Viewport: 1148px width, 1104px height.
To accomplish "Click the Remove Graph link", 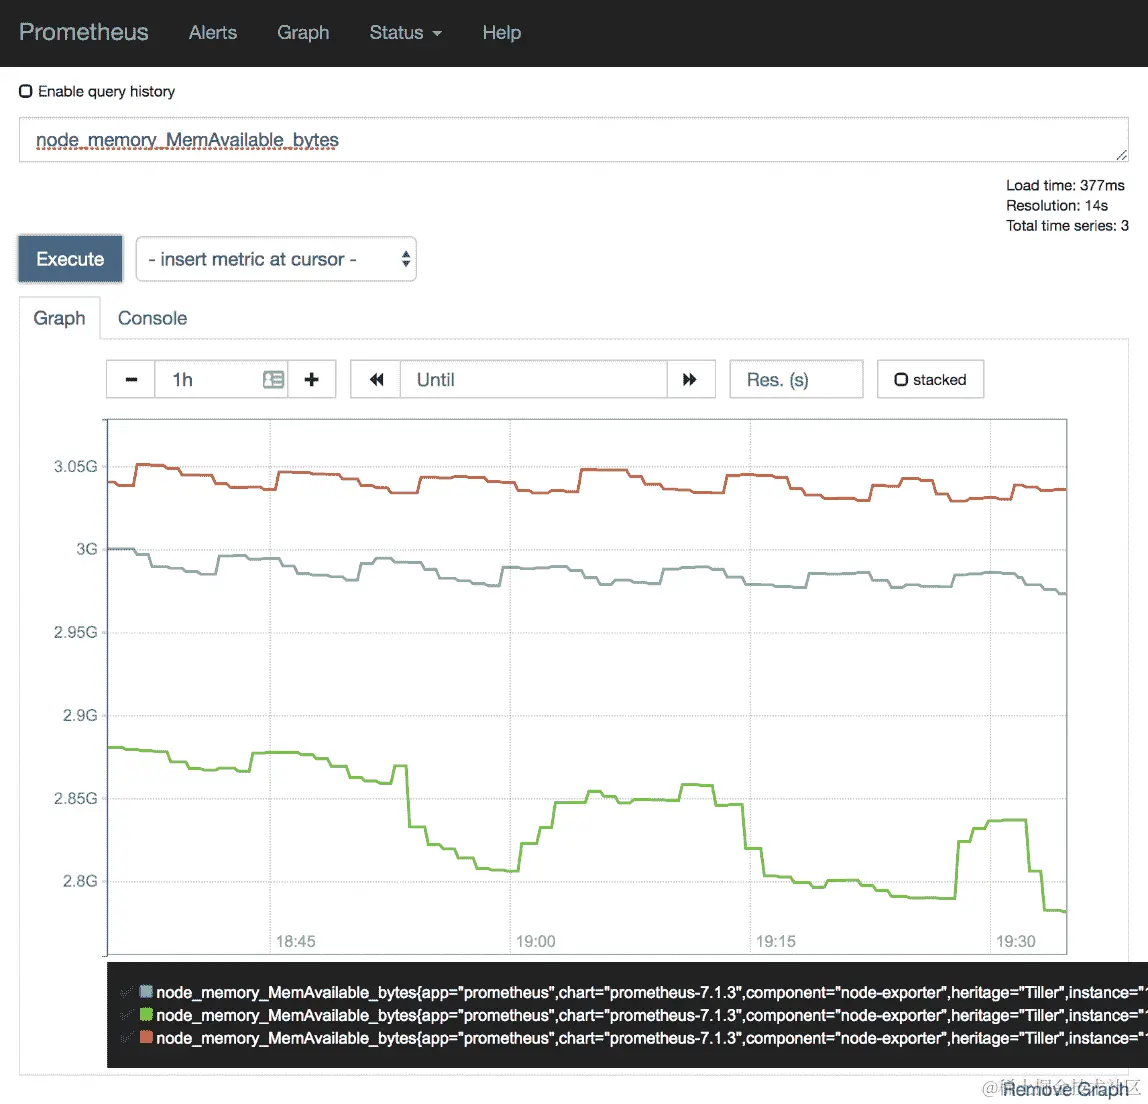I will coord(1065,1089).
